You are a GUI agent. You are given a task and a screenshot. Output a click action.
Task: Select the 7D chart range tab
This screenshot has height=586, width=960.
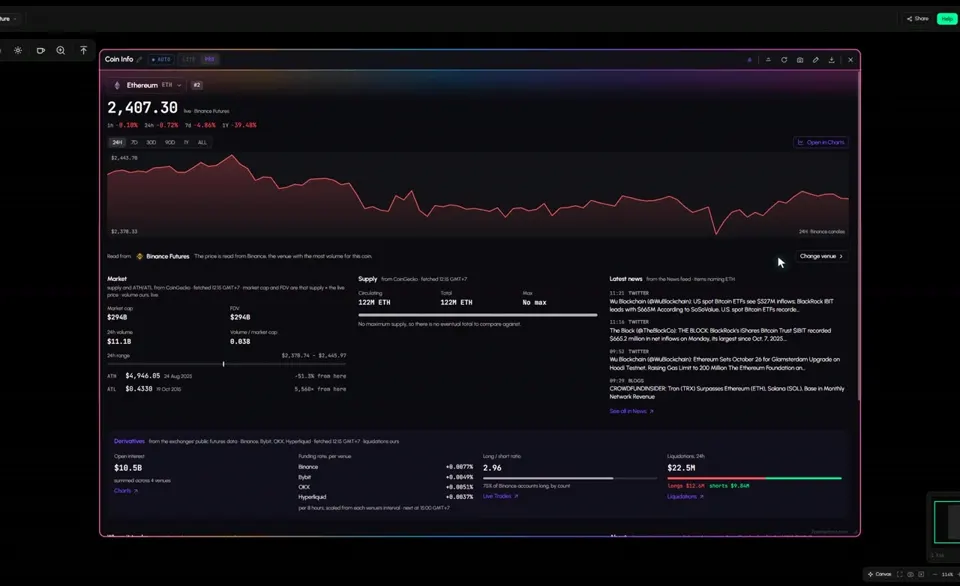(x=134, y=143)
